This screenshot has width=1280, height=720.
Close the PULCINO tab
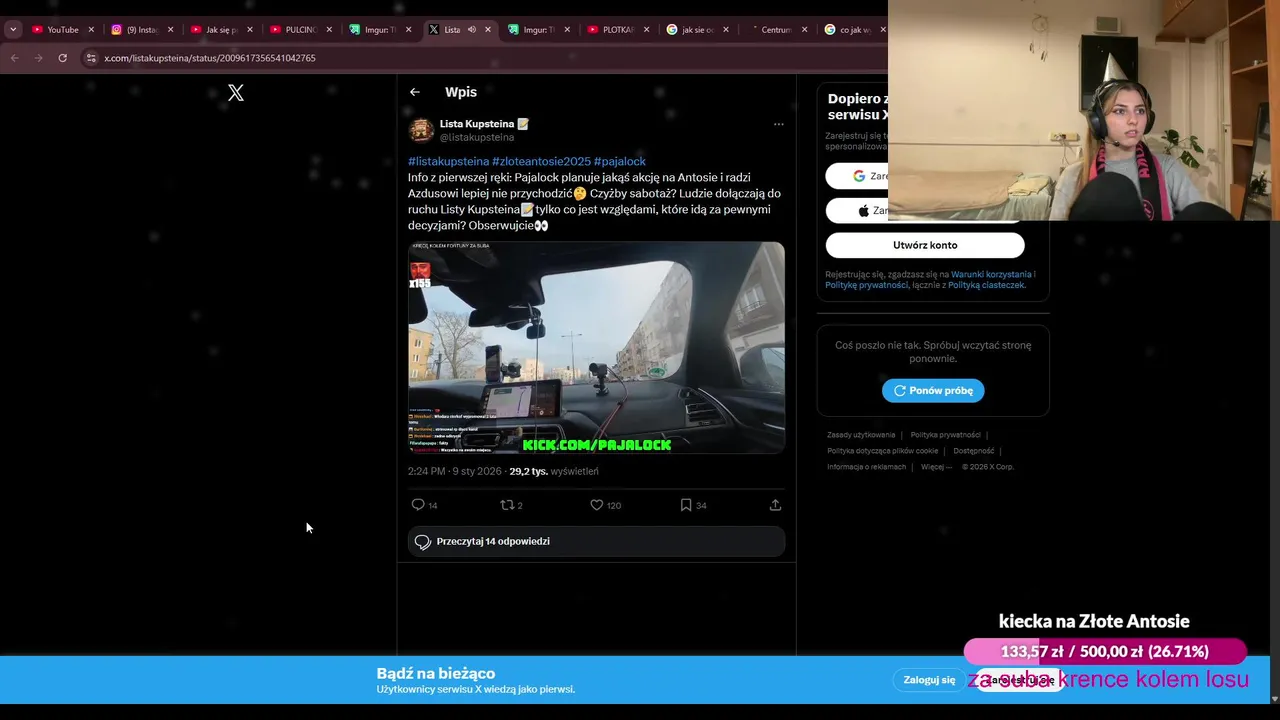coord(329,30)
